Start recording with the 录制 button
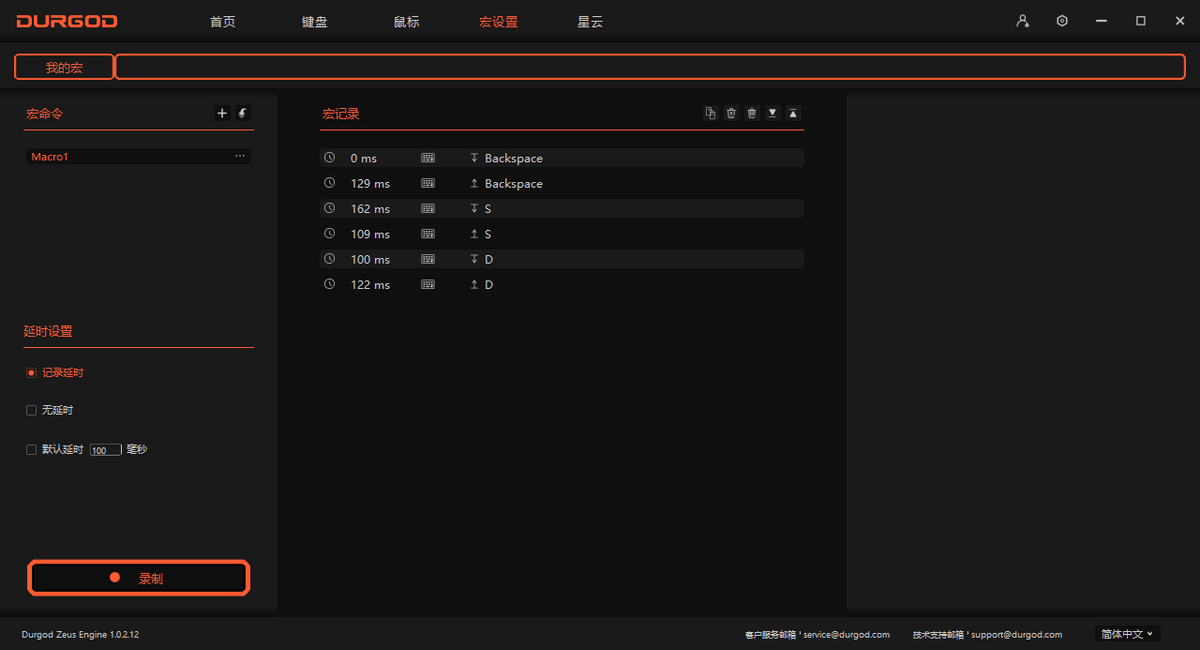The width and height of the screenshot is (1200, 650). [x=138, y=578]
